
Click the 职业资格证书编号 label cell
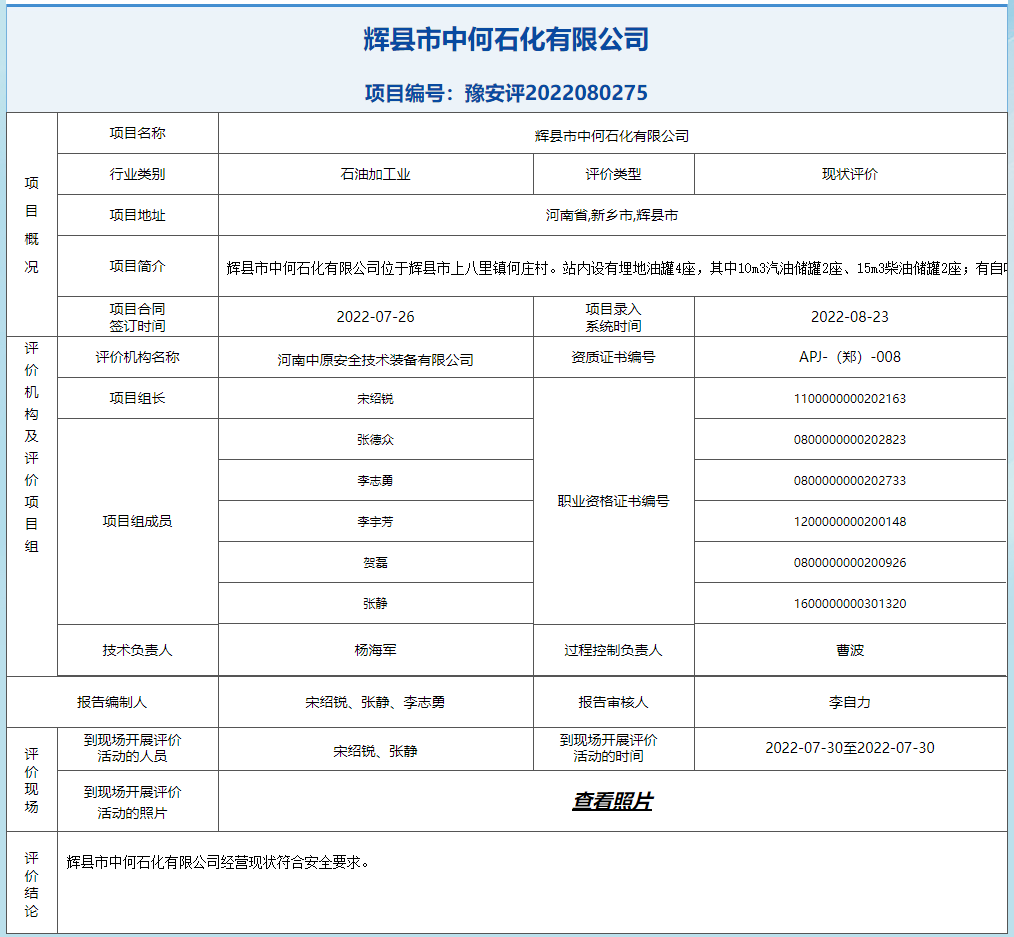pyautogui.click(x=614, y=501)
